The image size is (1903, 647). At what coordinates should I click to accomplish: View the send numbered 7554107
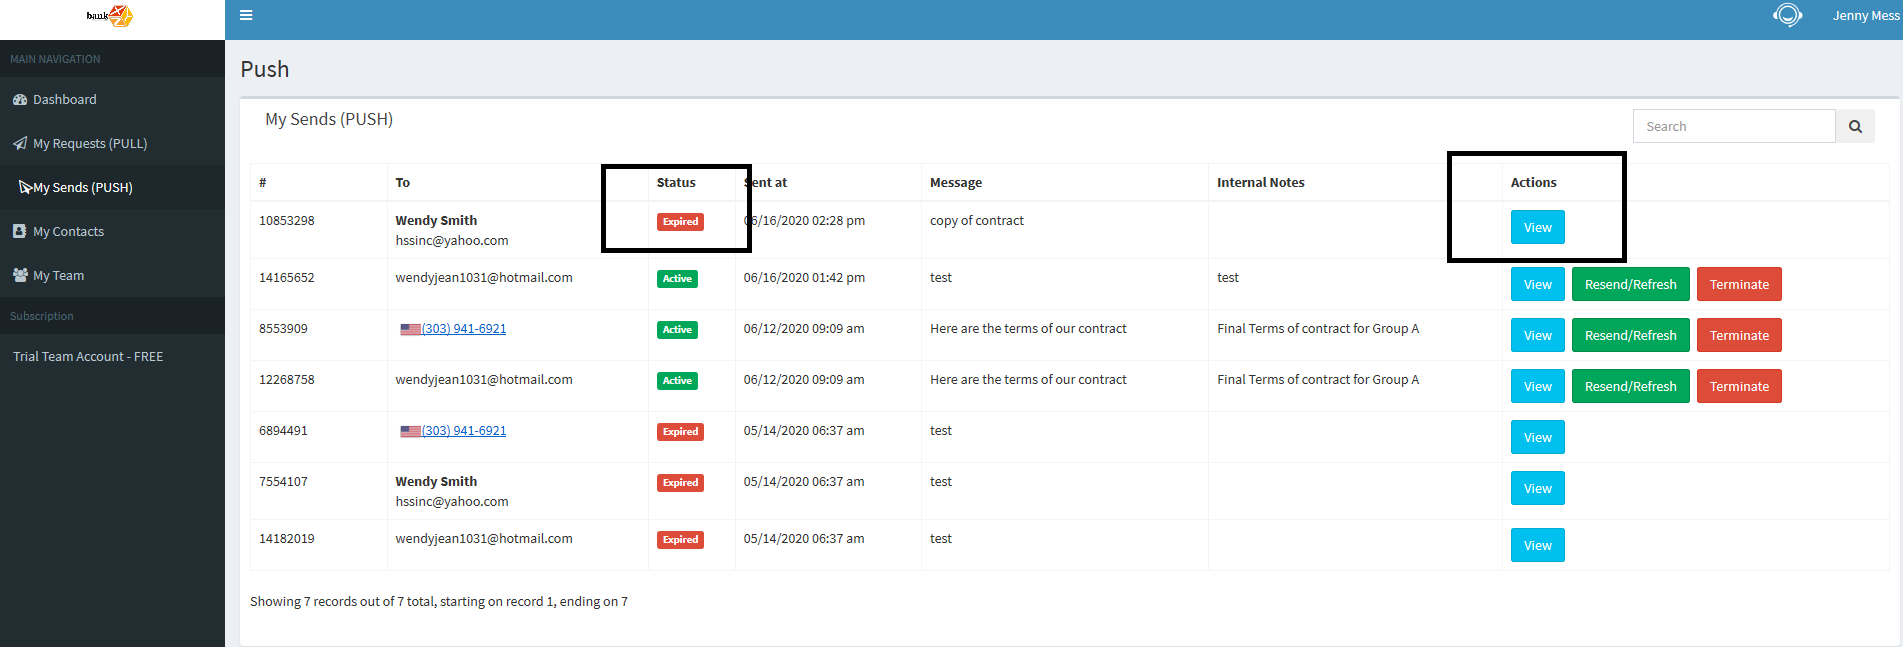click(x=1537, y=488)
